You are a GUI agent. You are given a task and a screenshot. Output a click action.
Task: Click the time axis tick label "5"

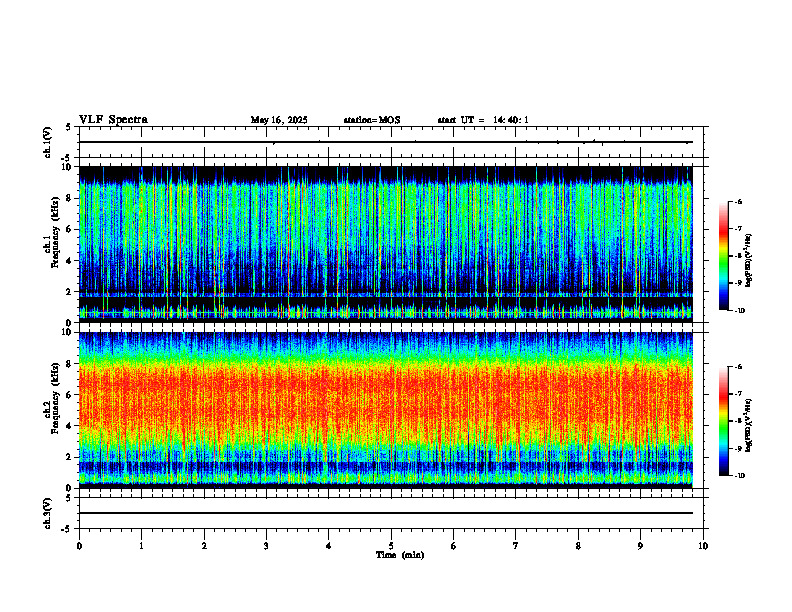[x=391, y=546]
